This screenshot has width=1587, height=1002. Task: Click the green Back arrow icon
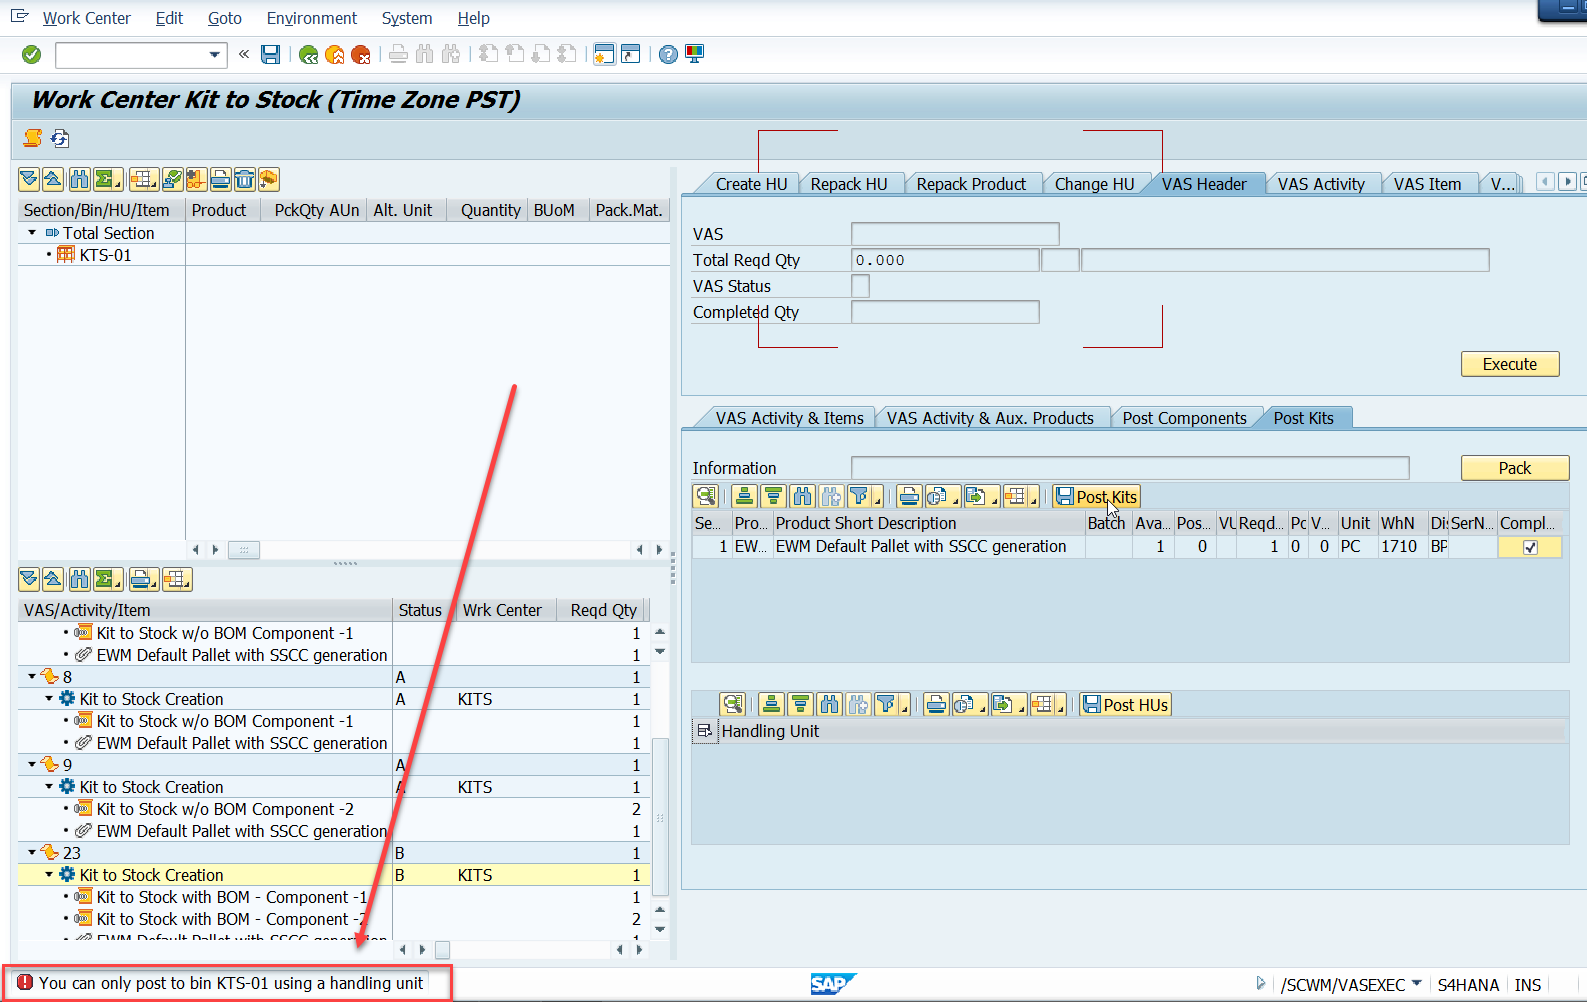308,54
